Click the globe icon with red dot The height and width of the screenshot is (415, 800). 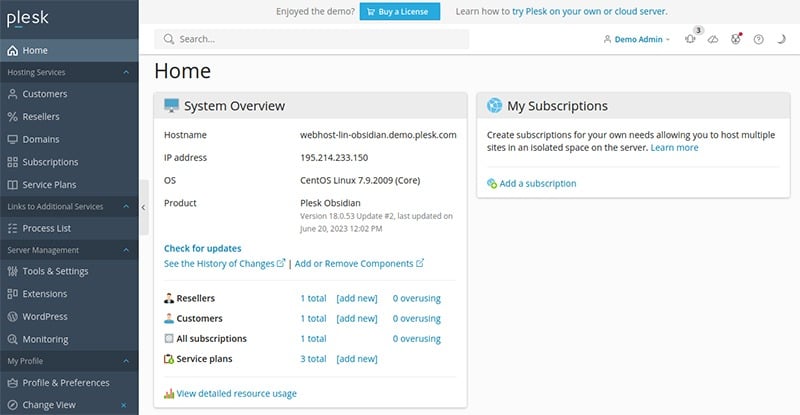click(735, 39)
